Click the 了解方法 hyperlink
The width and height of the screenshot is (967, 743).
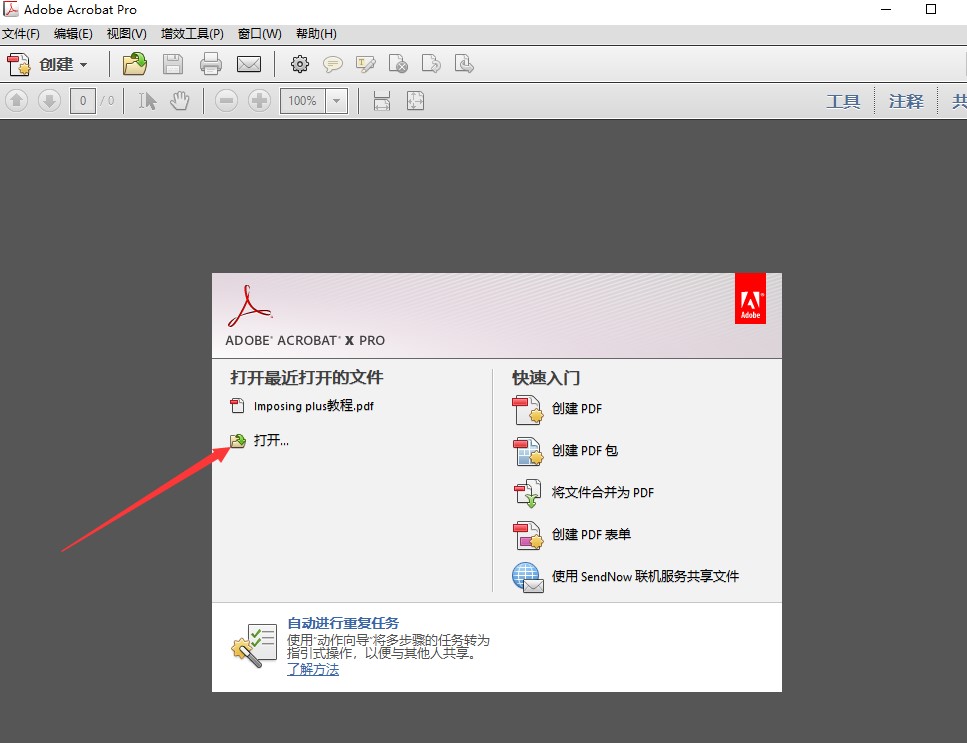(313, 669)
